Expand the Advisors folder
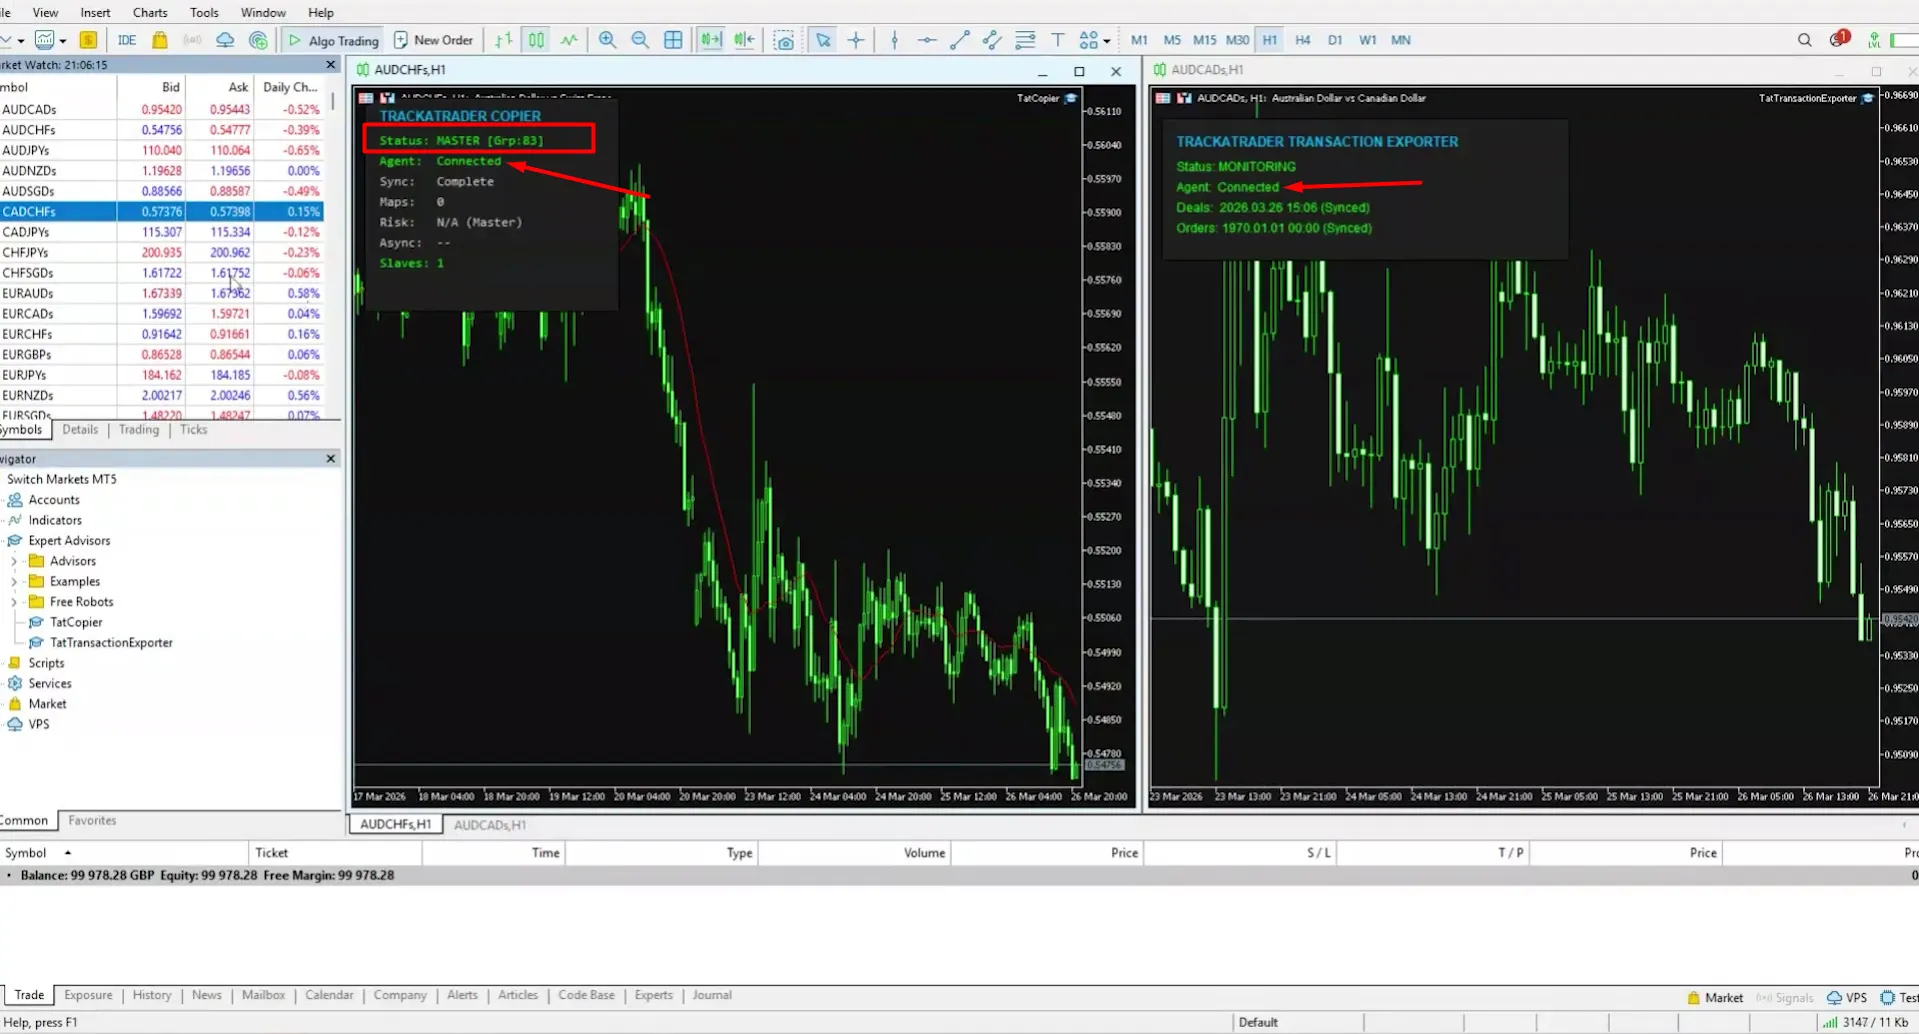The width and height of the screenshot is (1919, 1034). (14, 561)
